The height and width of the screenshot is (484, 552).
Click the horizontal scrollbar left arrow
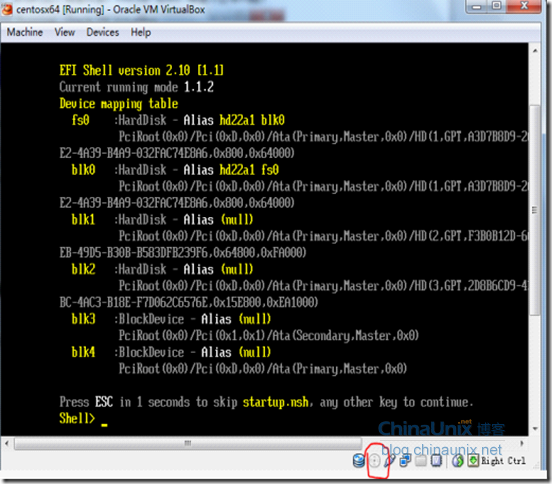[7, 444]
